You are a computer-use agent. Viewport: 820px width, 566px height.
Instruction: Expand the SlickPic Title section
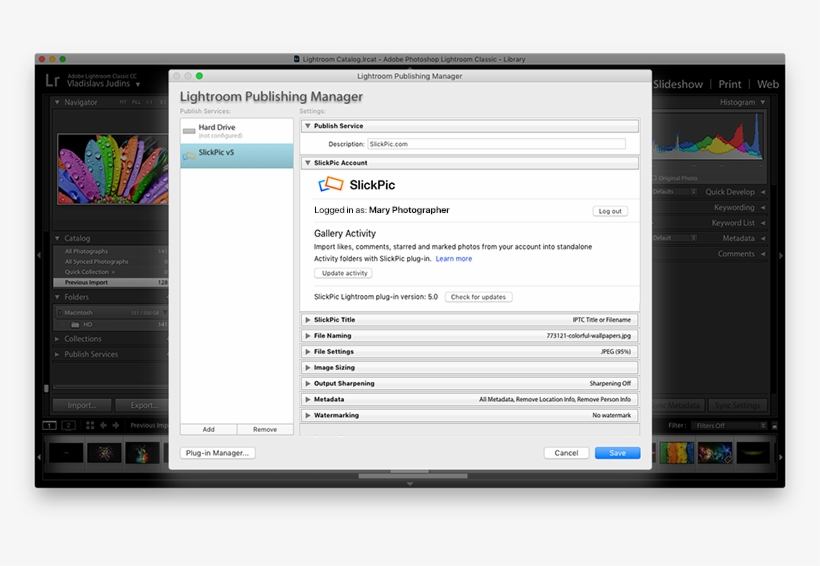click(x=308, y=320)
